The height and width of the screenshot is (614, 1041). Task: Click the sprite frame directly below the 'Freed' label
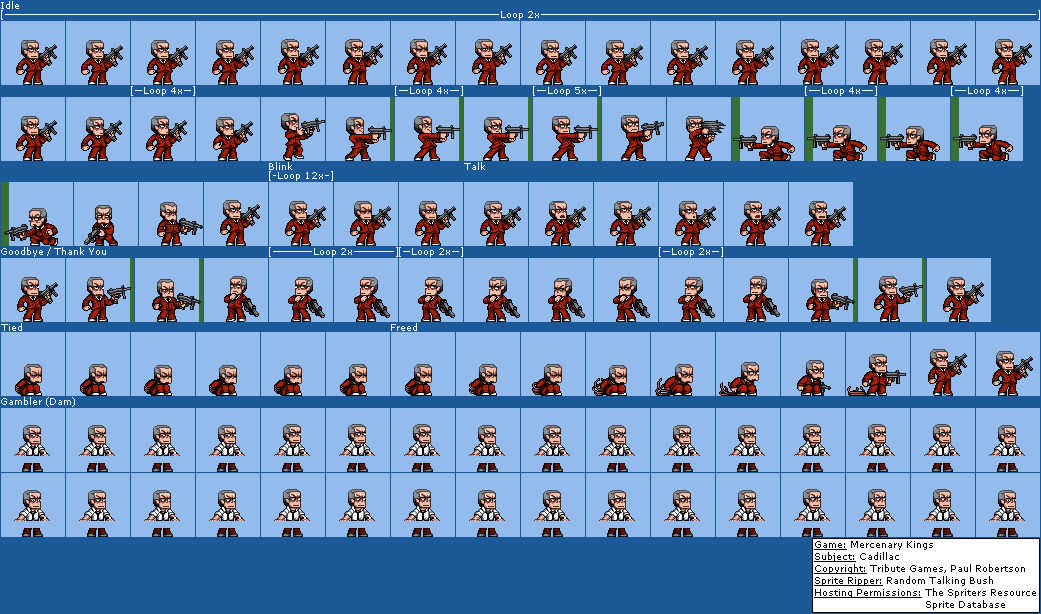423,364
